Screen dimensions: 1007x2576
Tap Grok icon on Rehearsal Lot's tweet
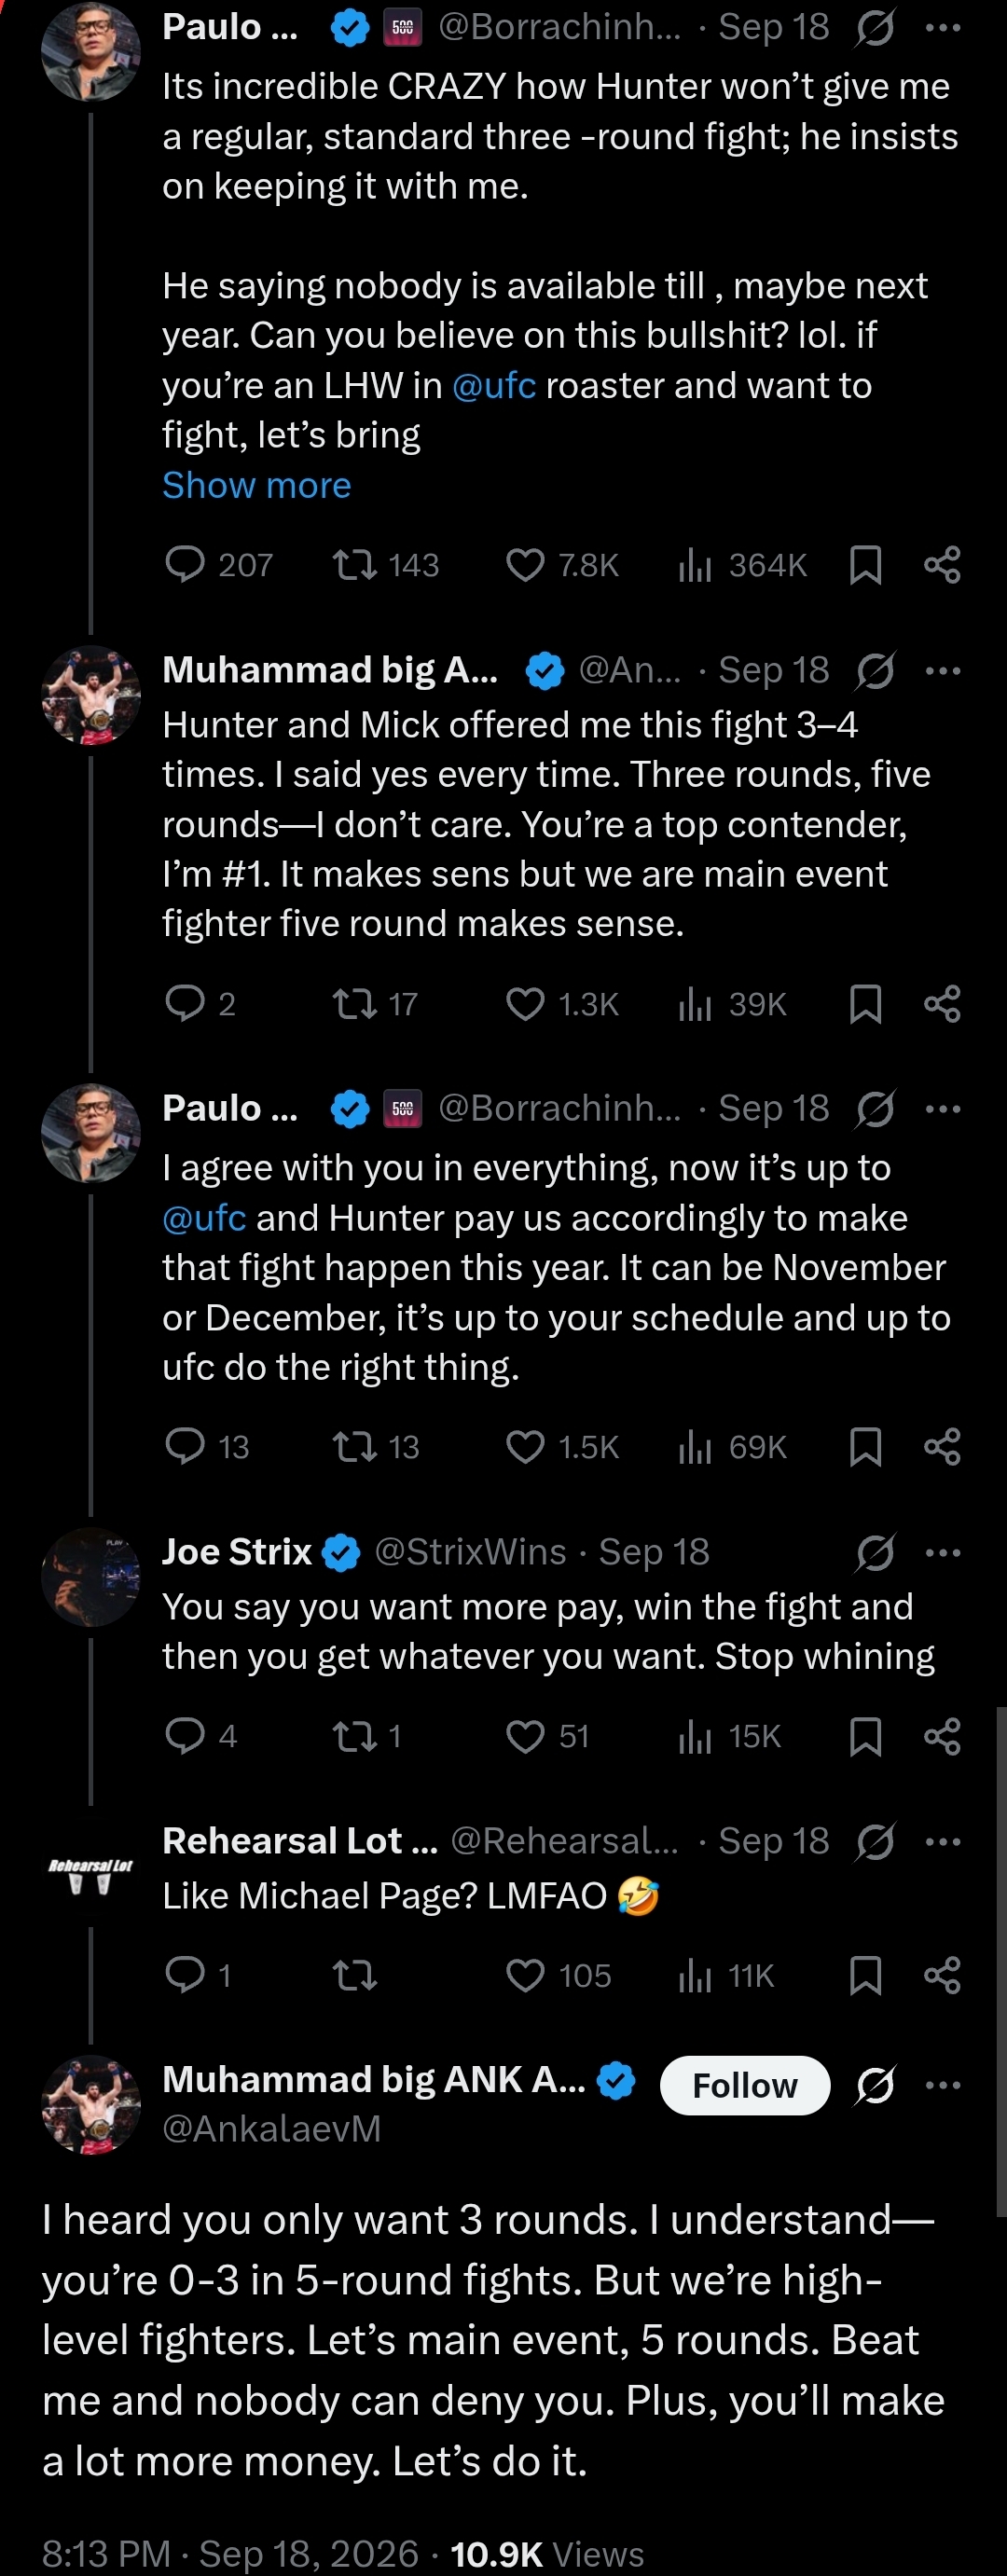(x=875, y=1841)
